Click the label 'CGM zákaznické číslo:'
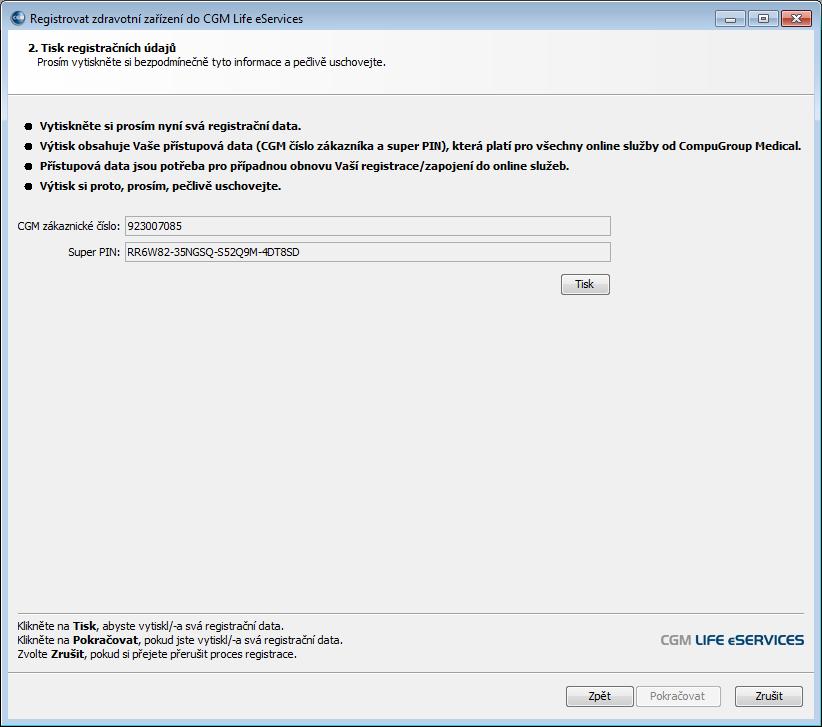 click(69, 226)
